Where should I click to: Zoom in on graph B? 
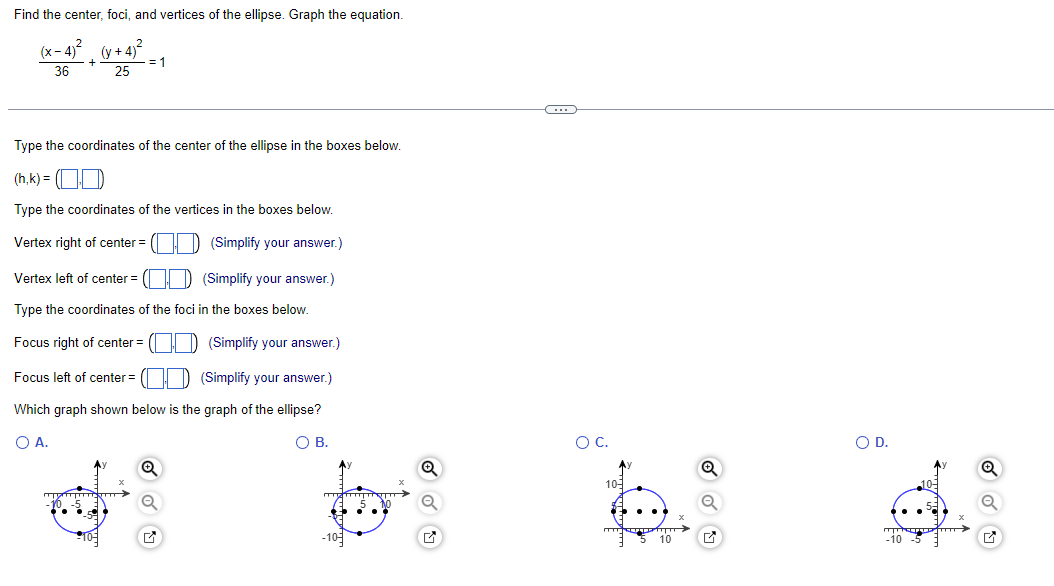(430, 468)
